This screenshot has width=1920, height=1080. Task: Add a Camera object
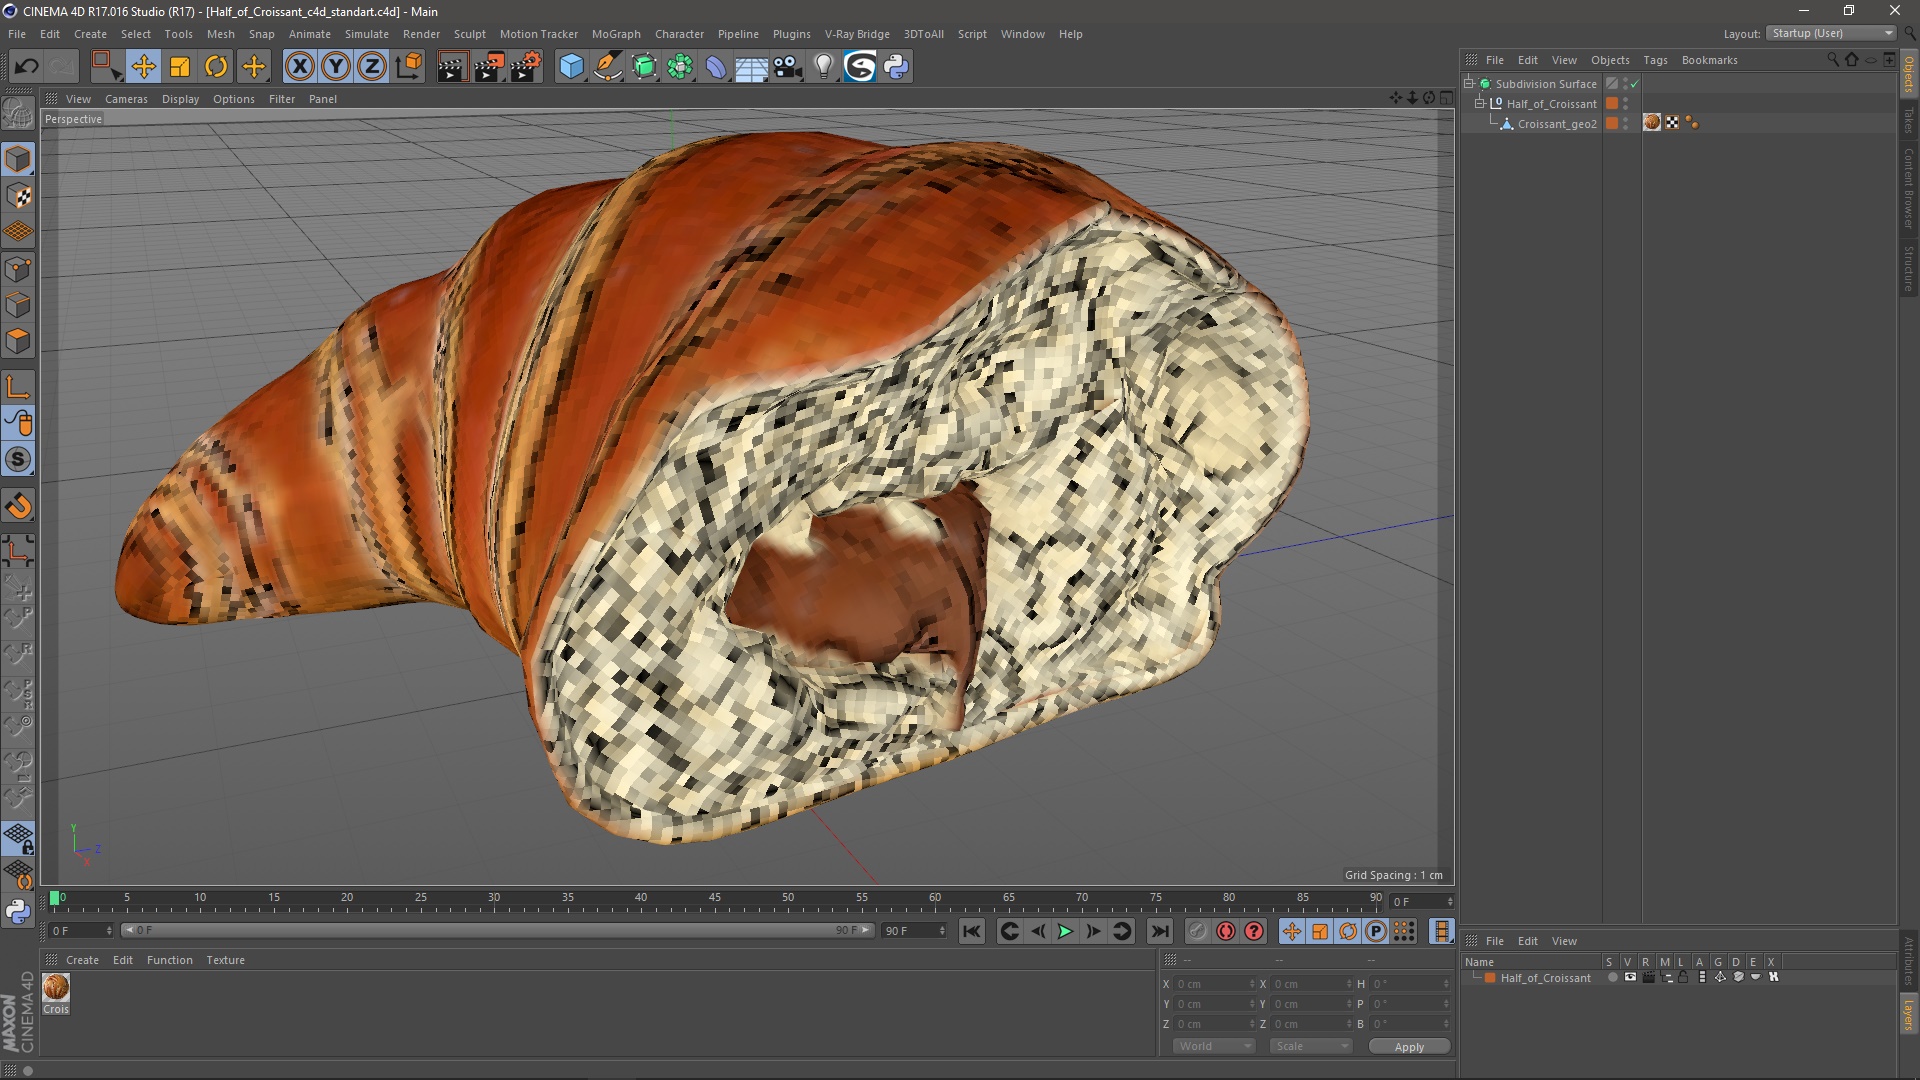coord(788,67)
